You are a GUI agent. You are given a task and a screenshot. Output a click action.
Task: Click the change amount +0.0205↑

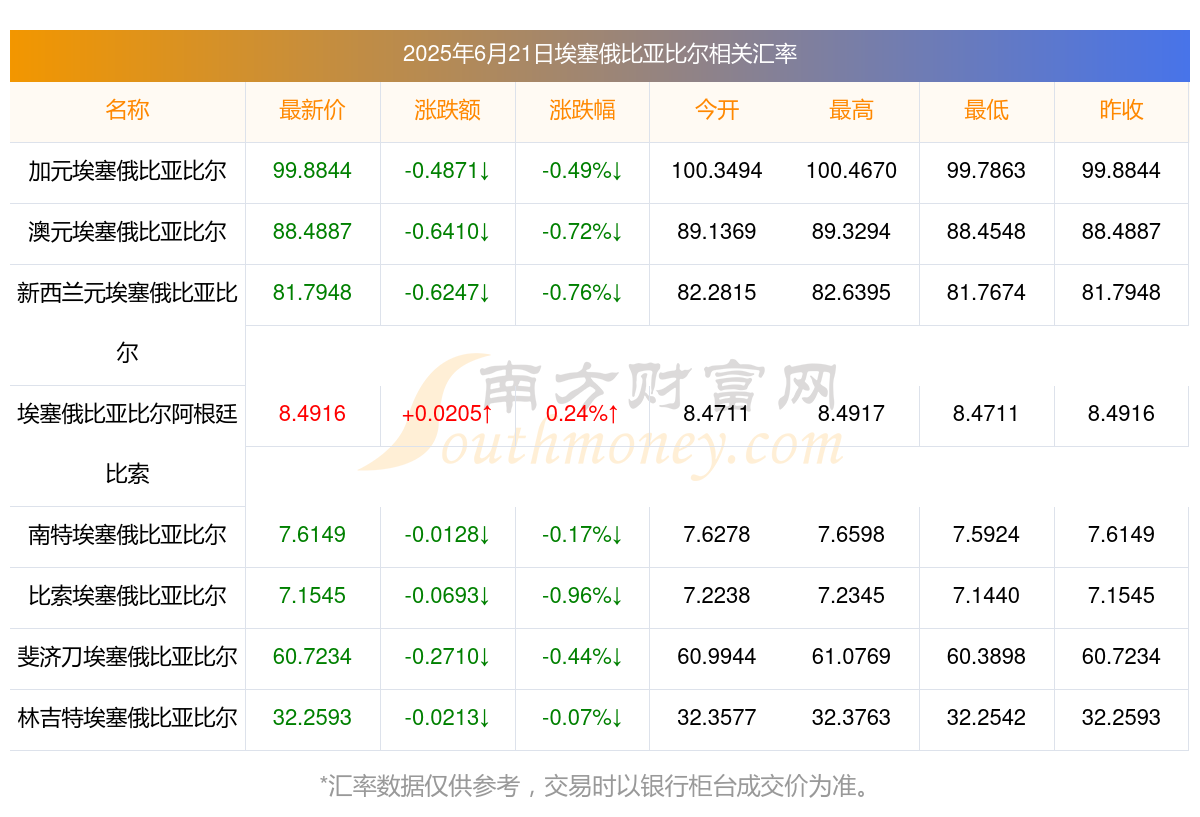pos(447,414)
